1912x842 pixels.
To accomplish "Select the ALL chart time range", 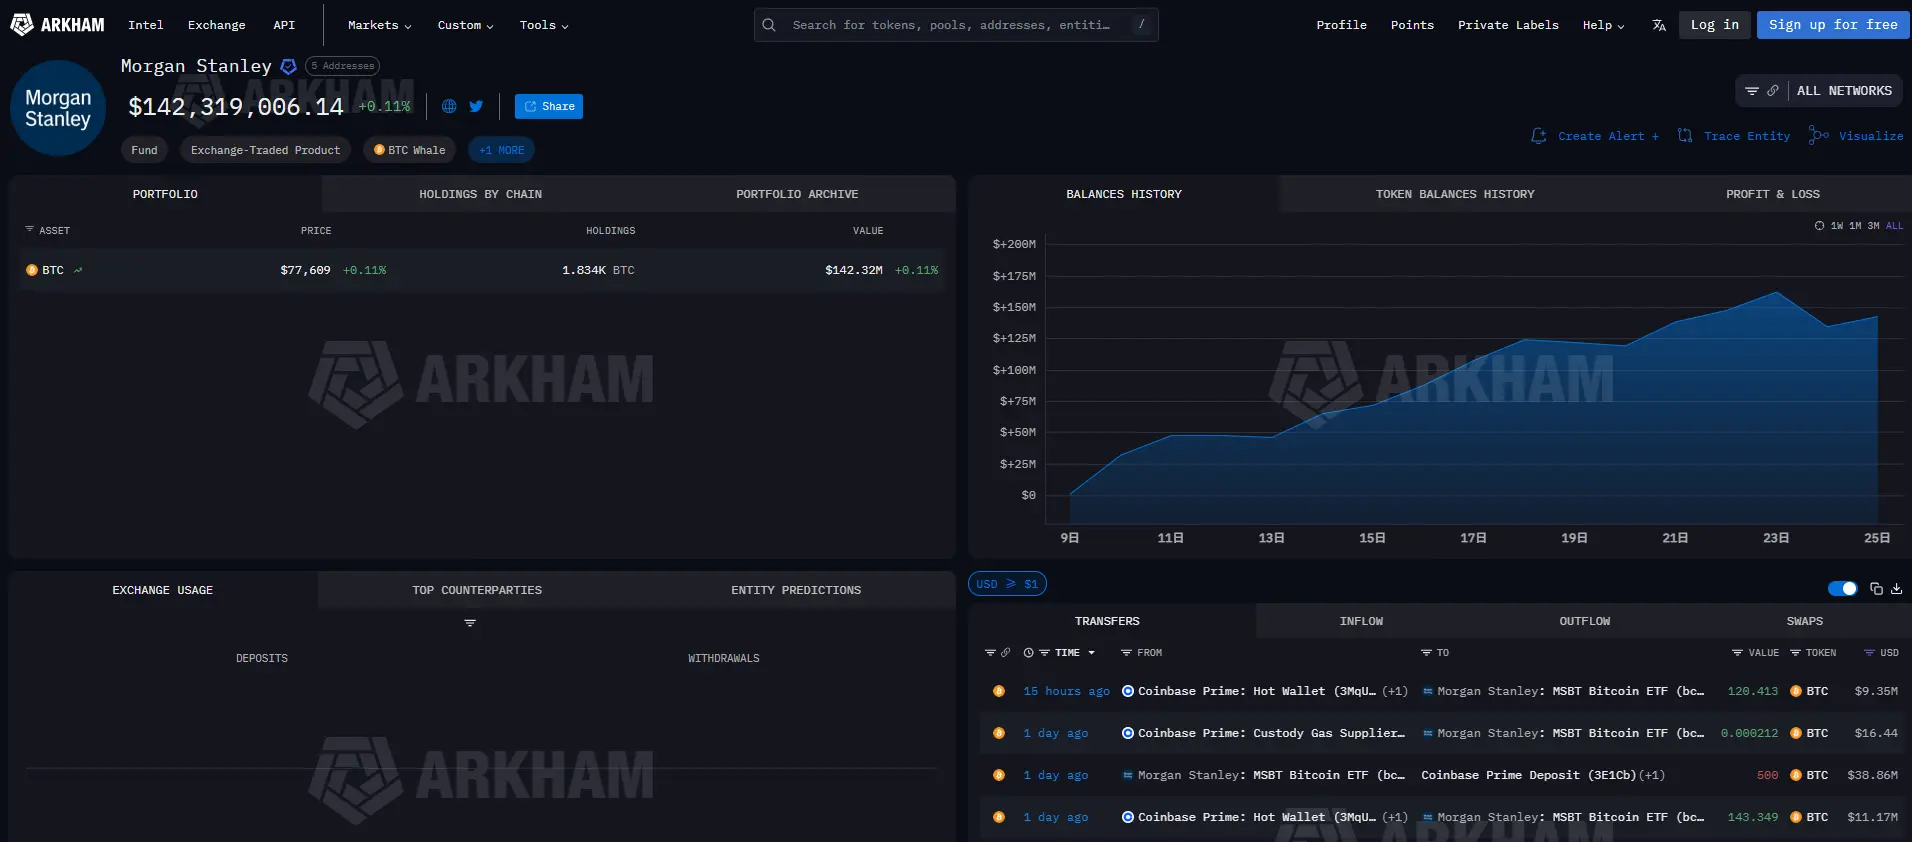I will tap(1894, 226).
